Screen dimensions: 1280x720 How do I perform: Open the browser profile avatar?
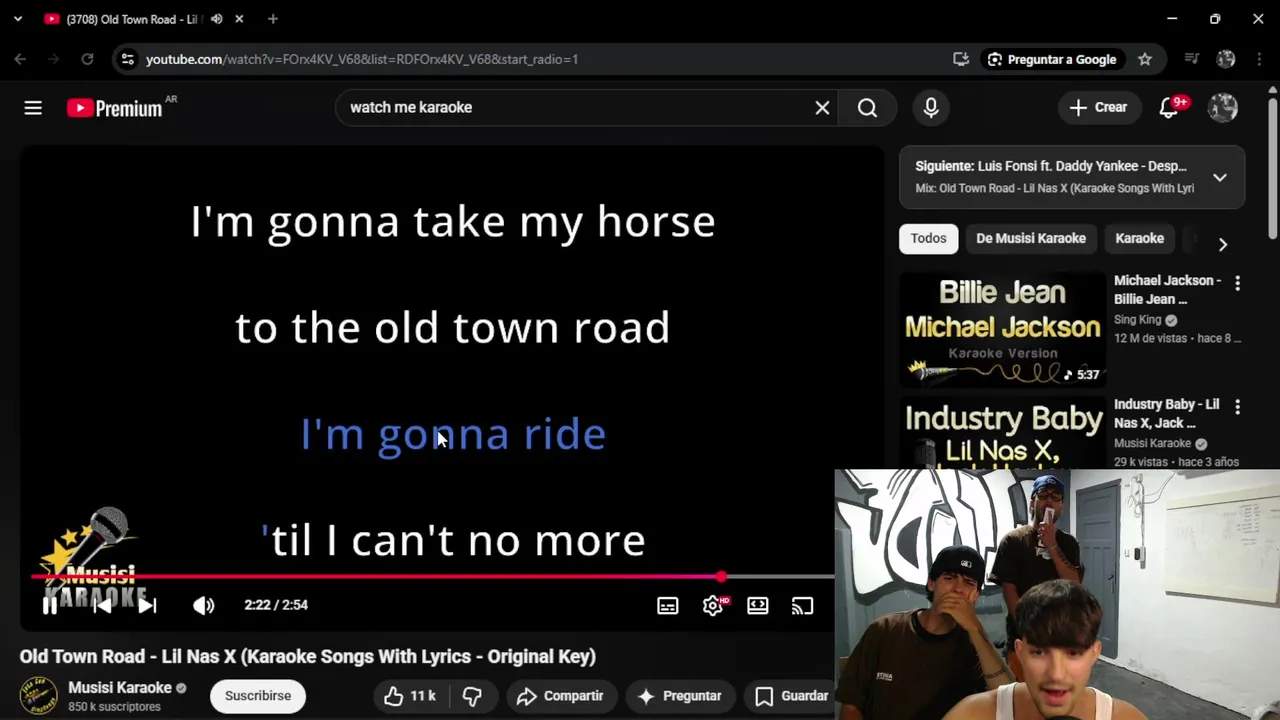tap(1226, 59)
